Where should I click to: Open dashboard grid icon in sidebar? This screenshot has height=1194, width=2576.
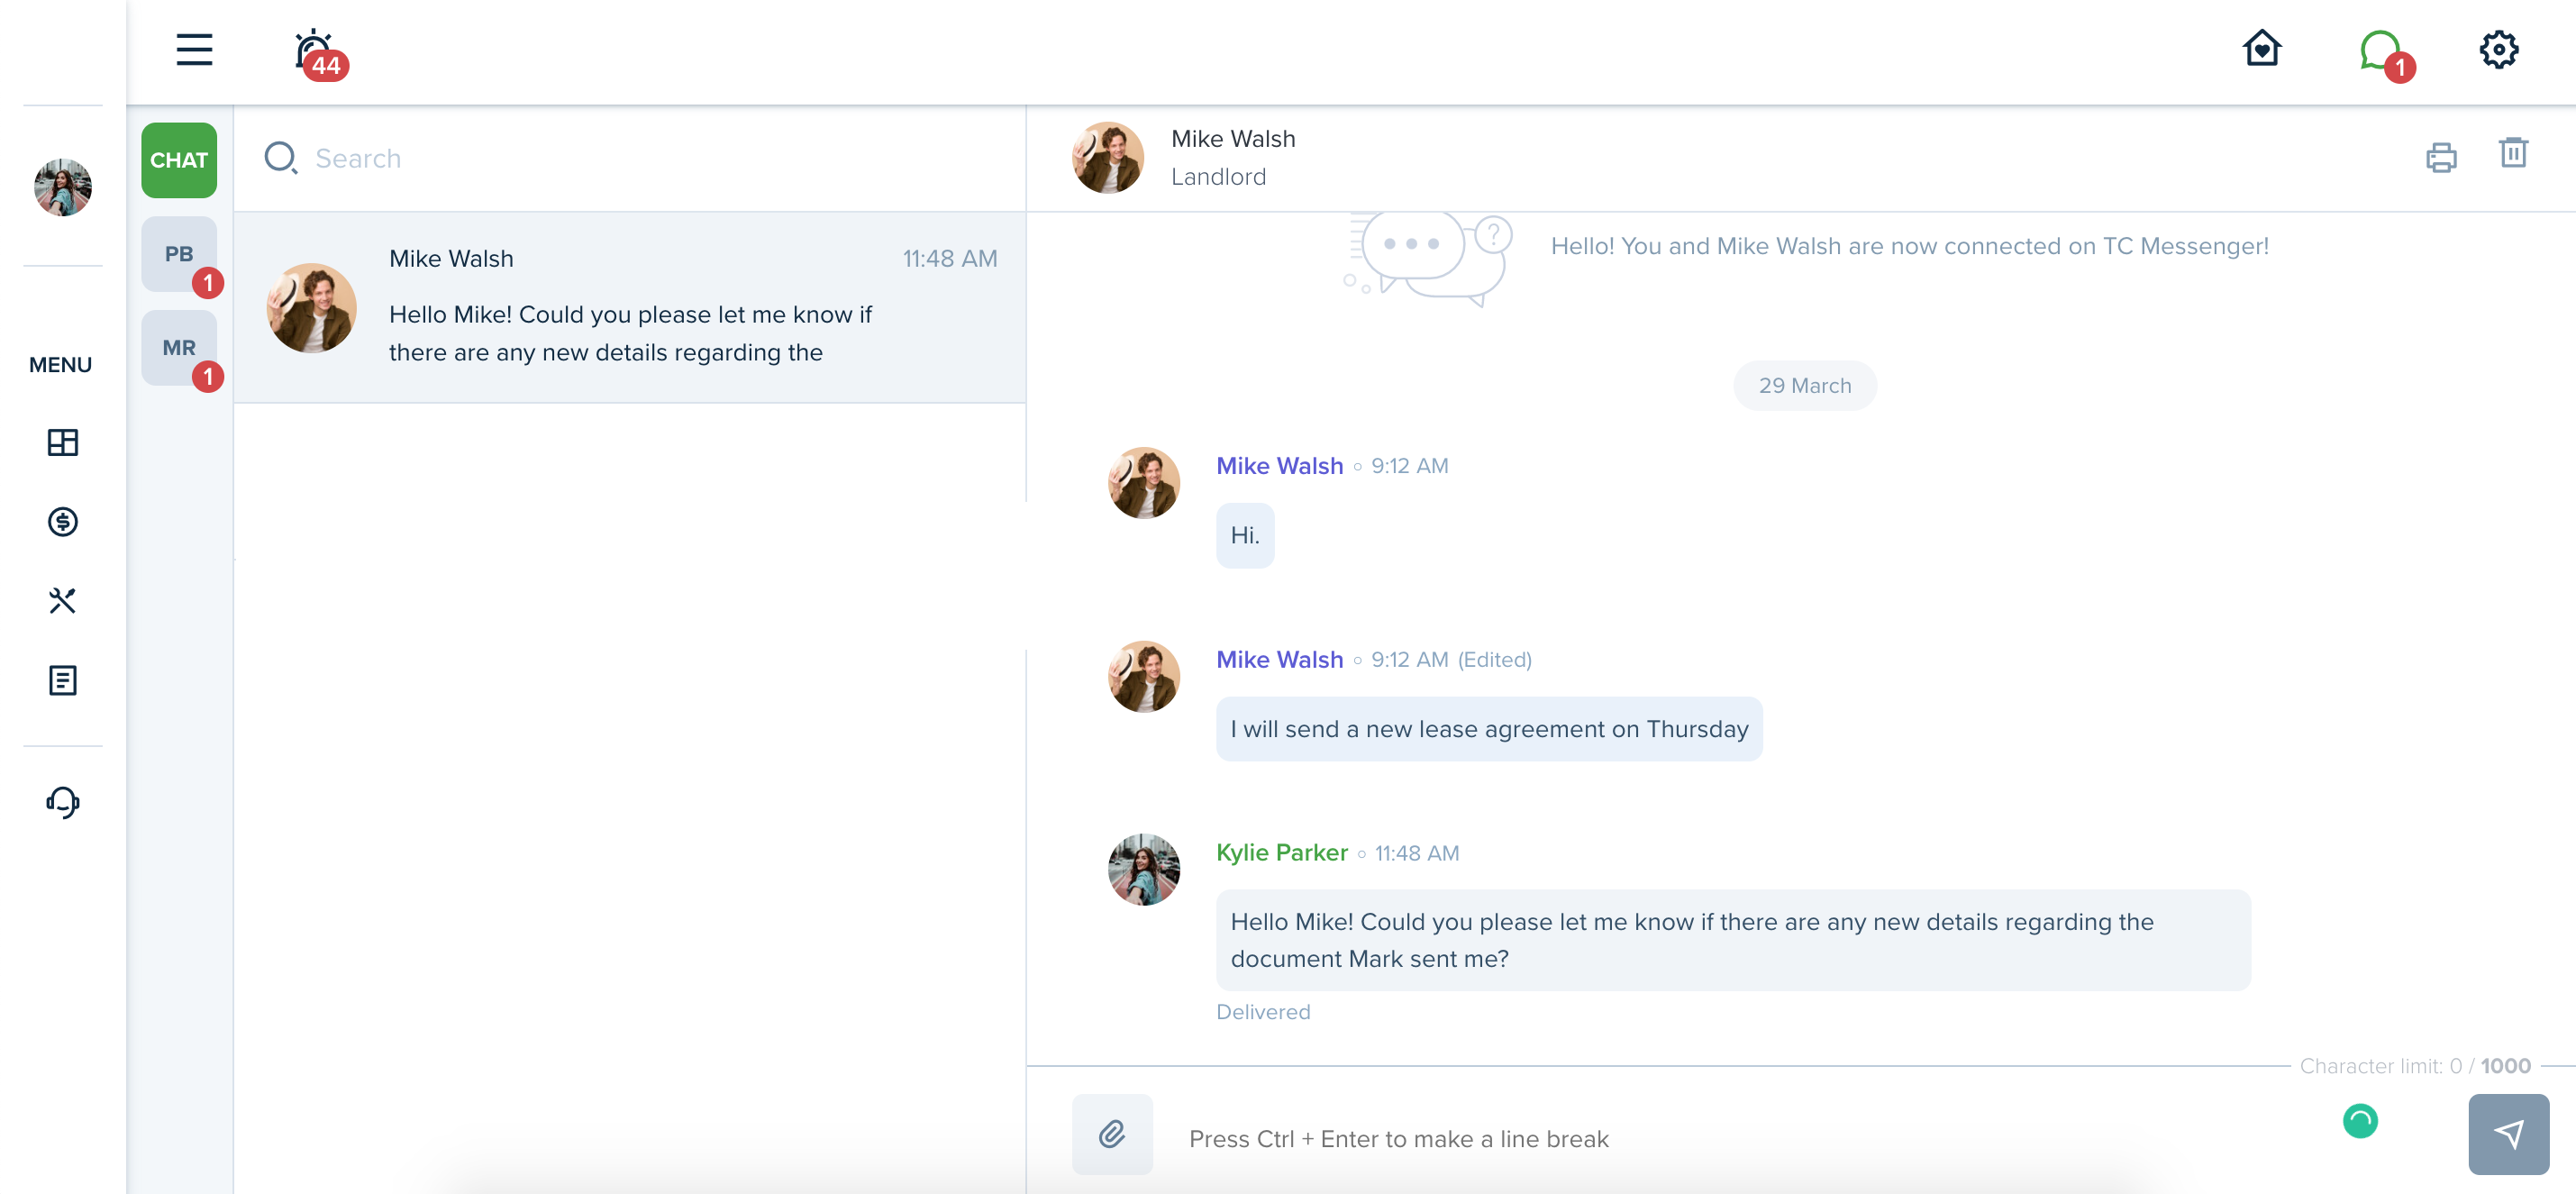[x=63, y=442]
